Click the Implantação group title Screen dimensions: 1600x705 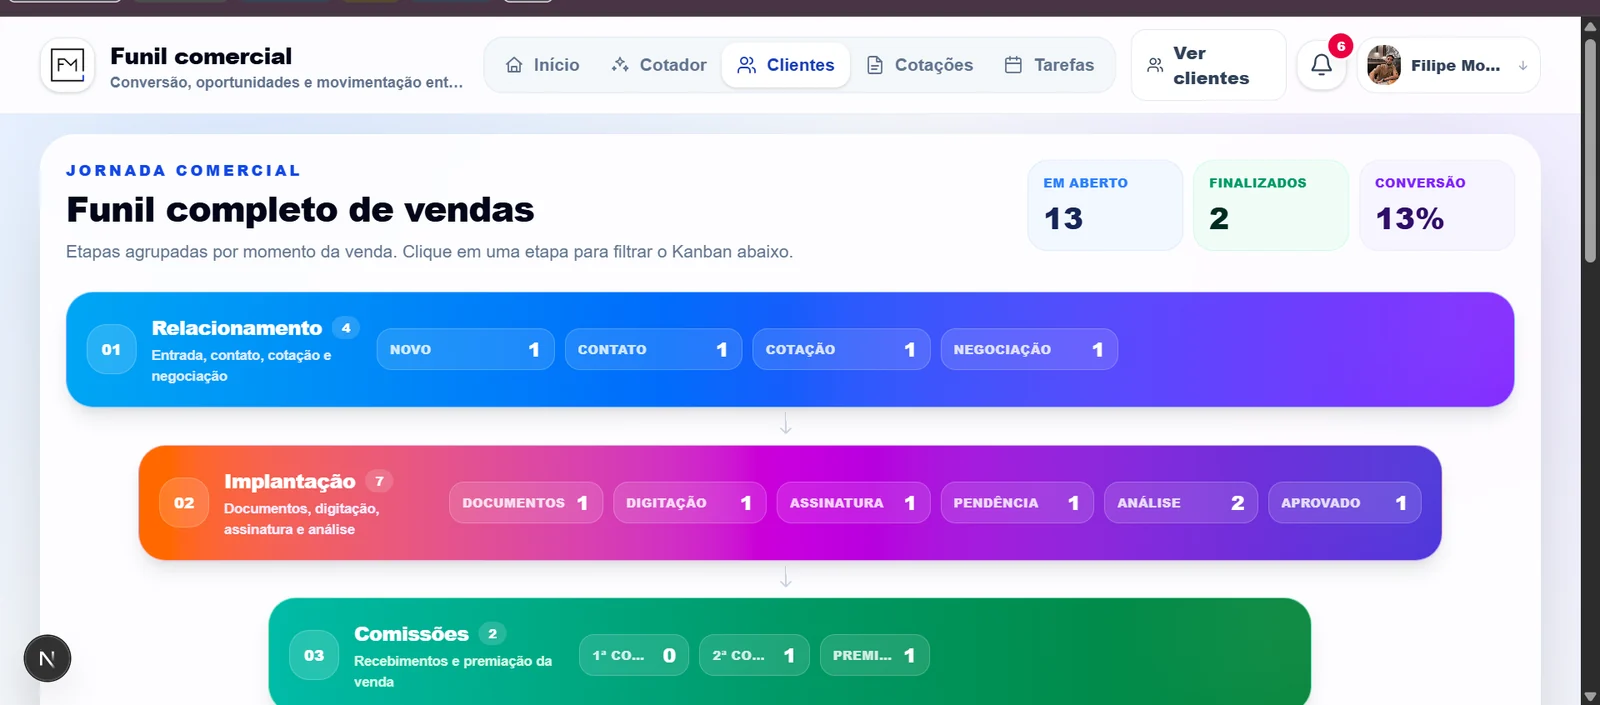pyautogui.click(x=290, y=481)
